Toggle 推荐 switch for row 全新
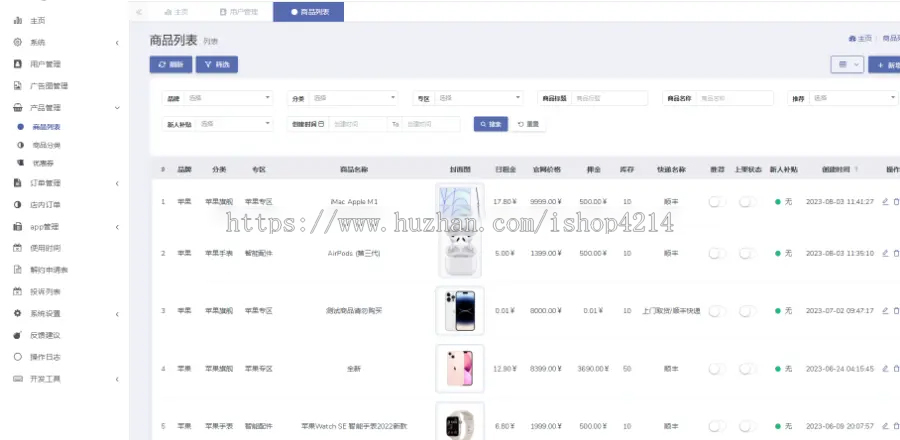900x440 pixels. [717, 369]
